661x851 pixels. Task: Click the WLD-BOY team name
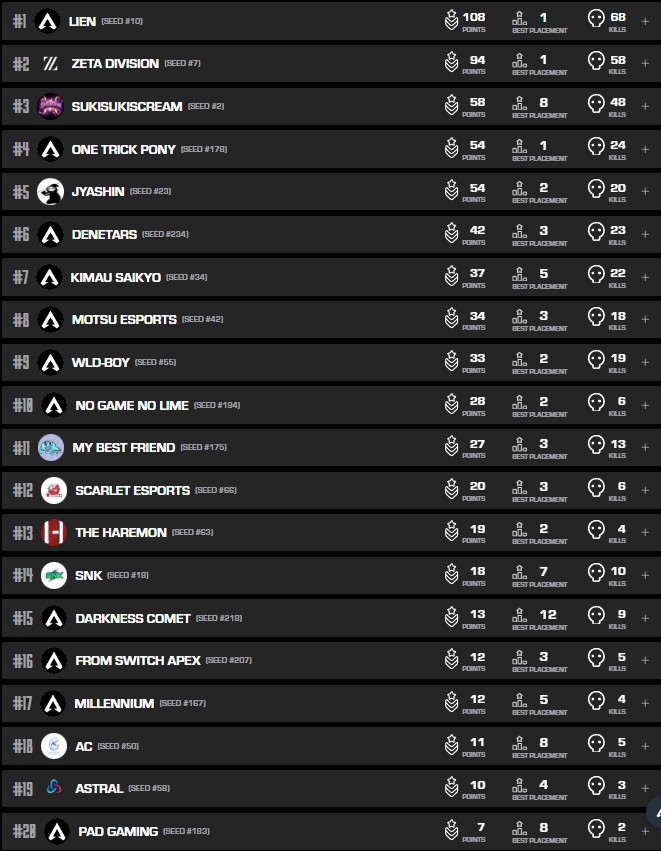pyautogui.click(x=101, y=362)
